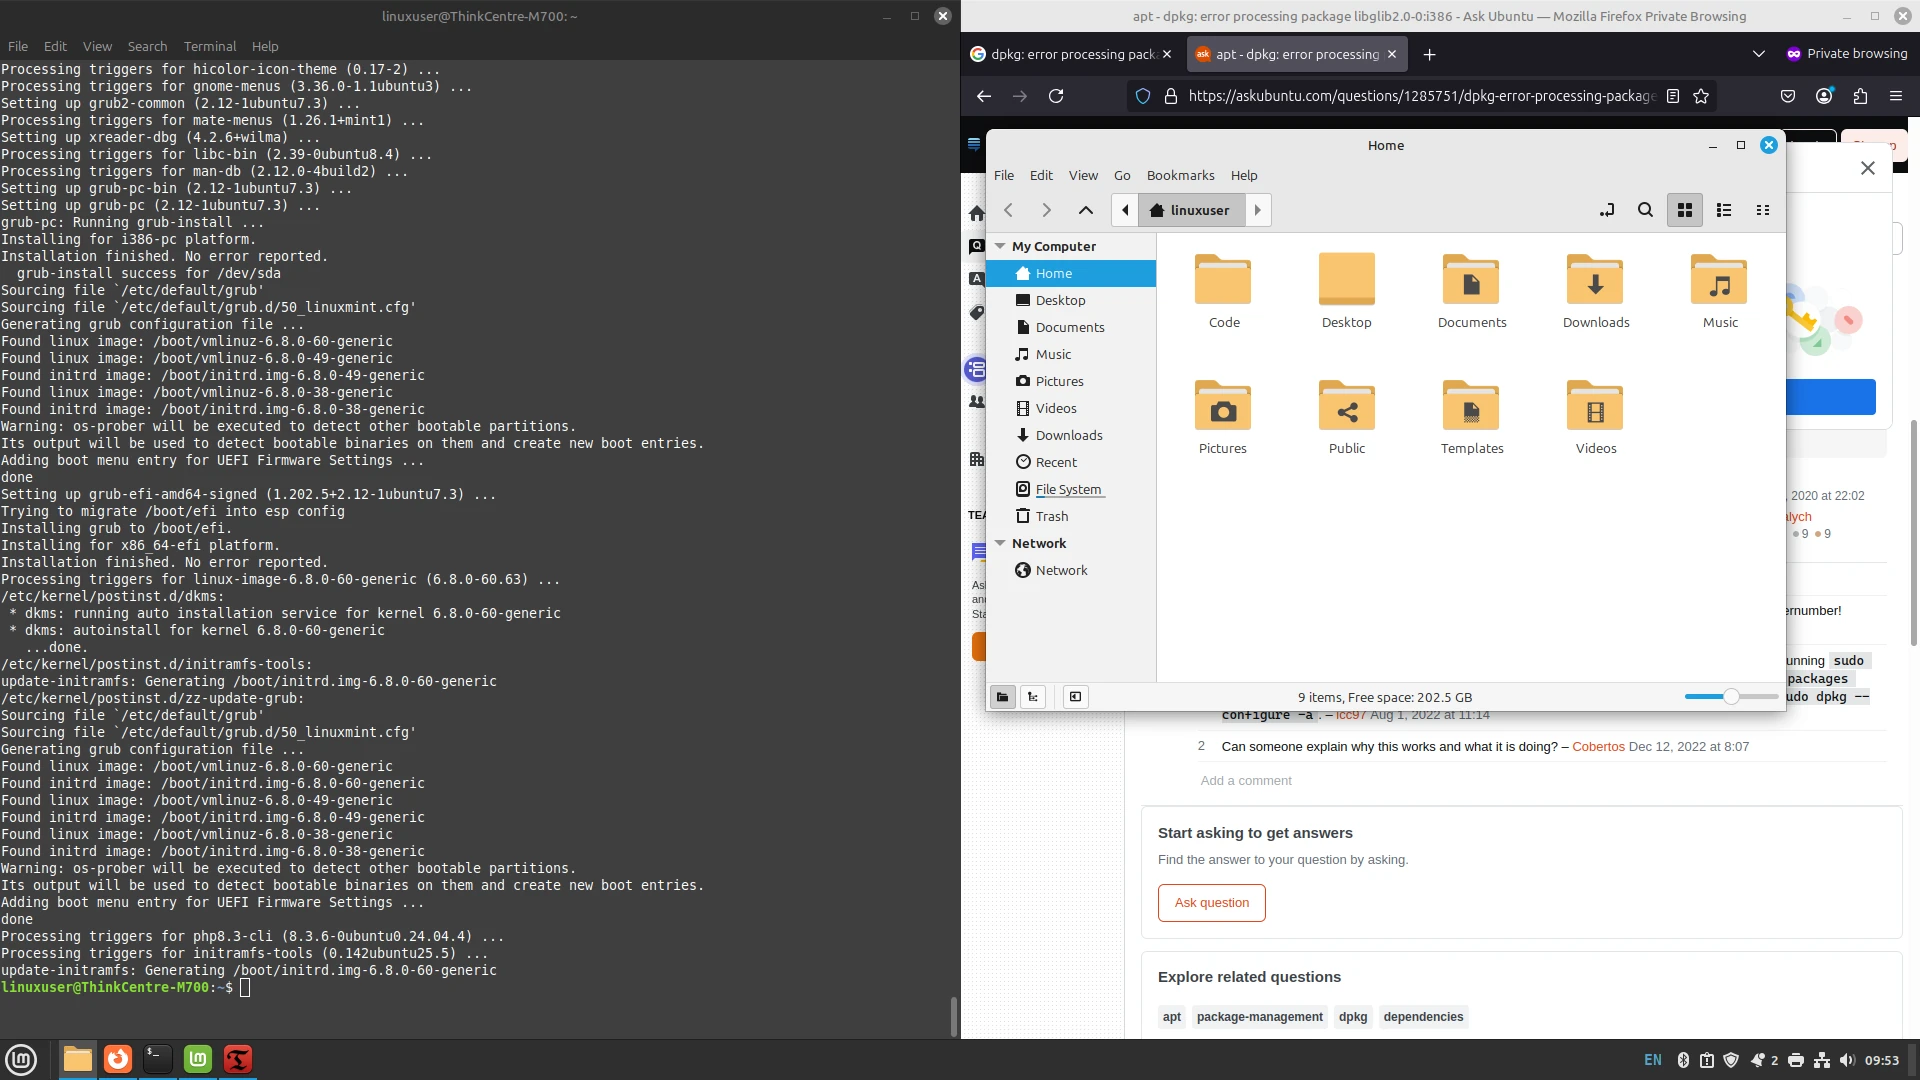Collapse the My Computer sidebar section
This screenshot has width=1920, height=1080.
pos(1000,246)
